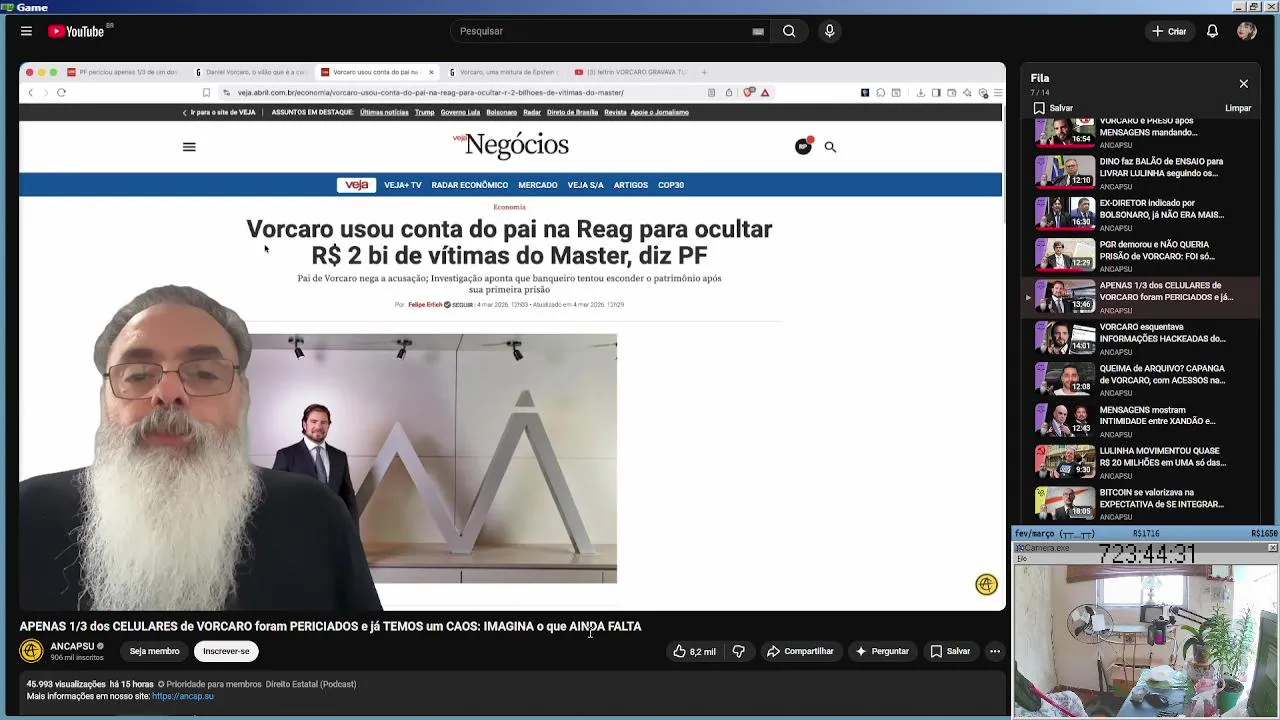Open the Criar create menu
Viewport: 1280px width, 720px height.
[1169, 31]
